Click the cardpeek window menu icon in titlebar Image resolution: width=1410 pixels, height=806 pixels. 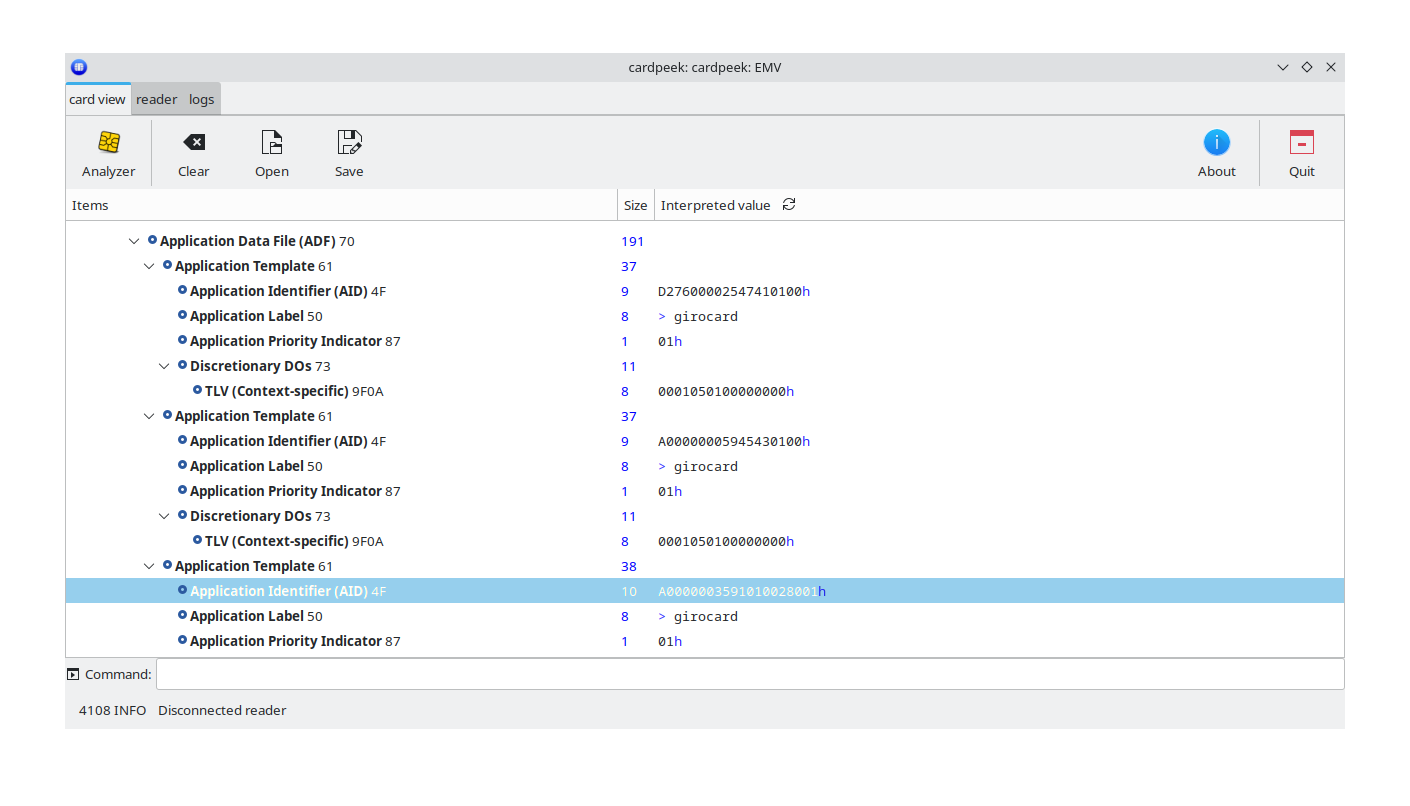pos(79,67)
